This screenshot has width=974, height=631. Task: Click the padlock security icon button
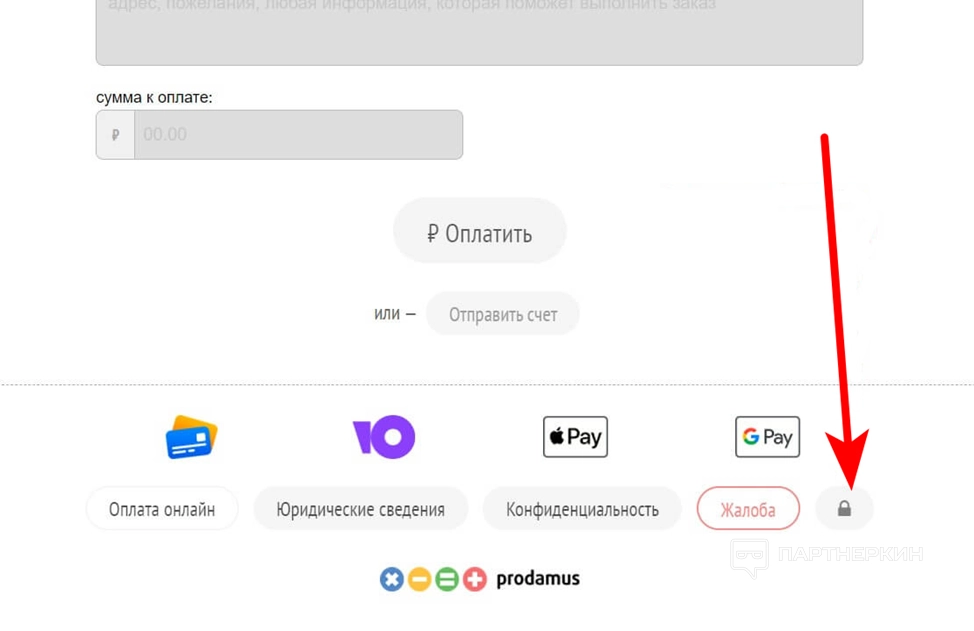(x=844, y=509)
